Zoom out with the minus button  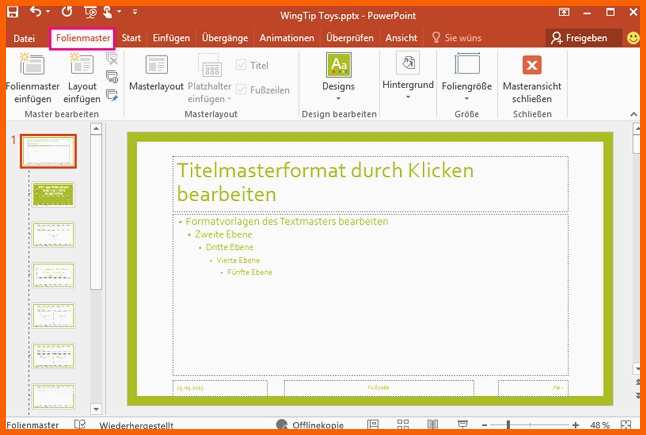click(x=484, y=425)
